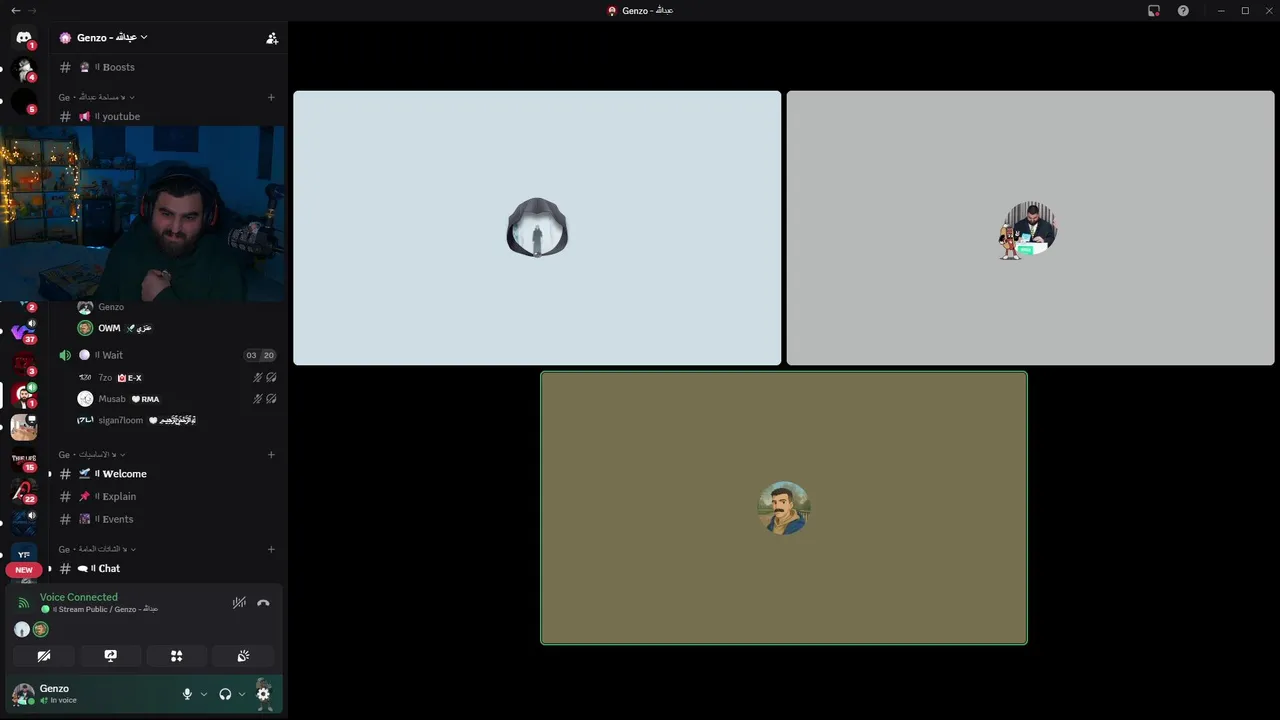This screenshot has width=1280, height=720.
Task: Open server with badge 5
Action: (24, 101)
